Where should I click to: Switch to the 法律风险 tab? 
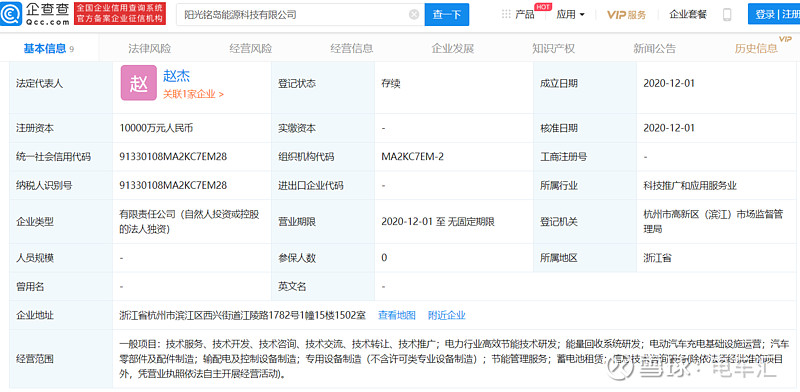tap(149, 48)
